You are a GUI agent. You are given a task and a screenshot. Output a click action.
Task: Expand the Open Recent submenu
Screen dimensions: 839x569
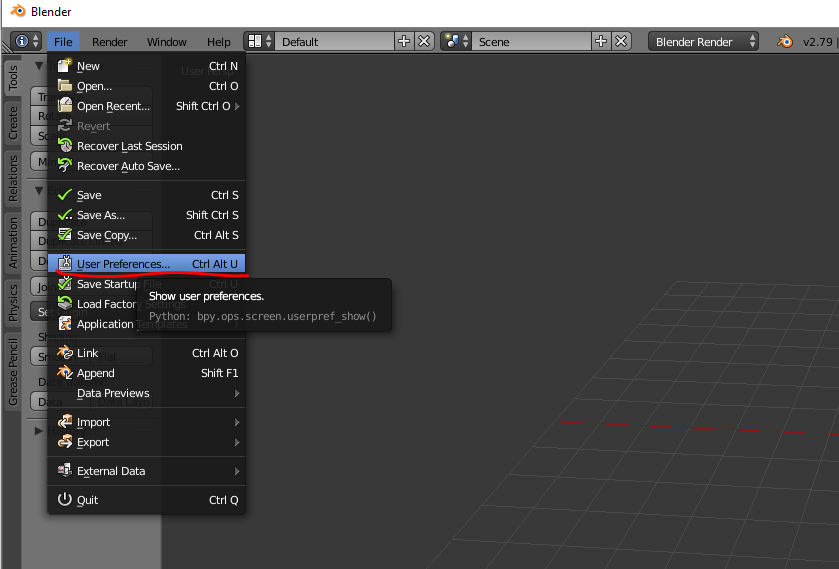[237, 106]
